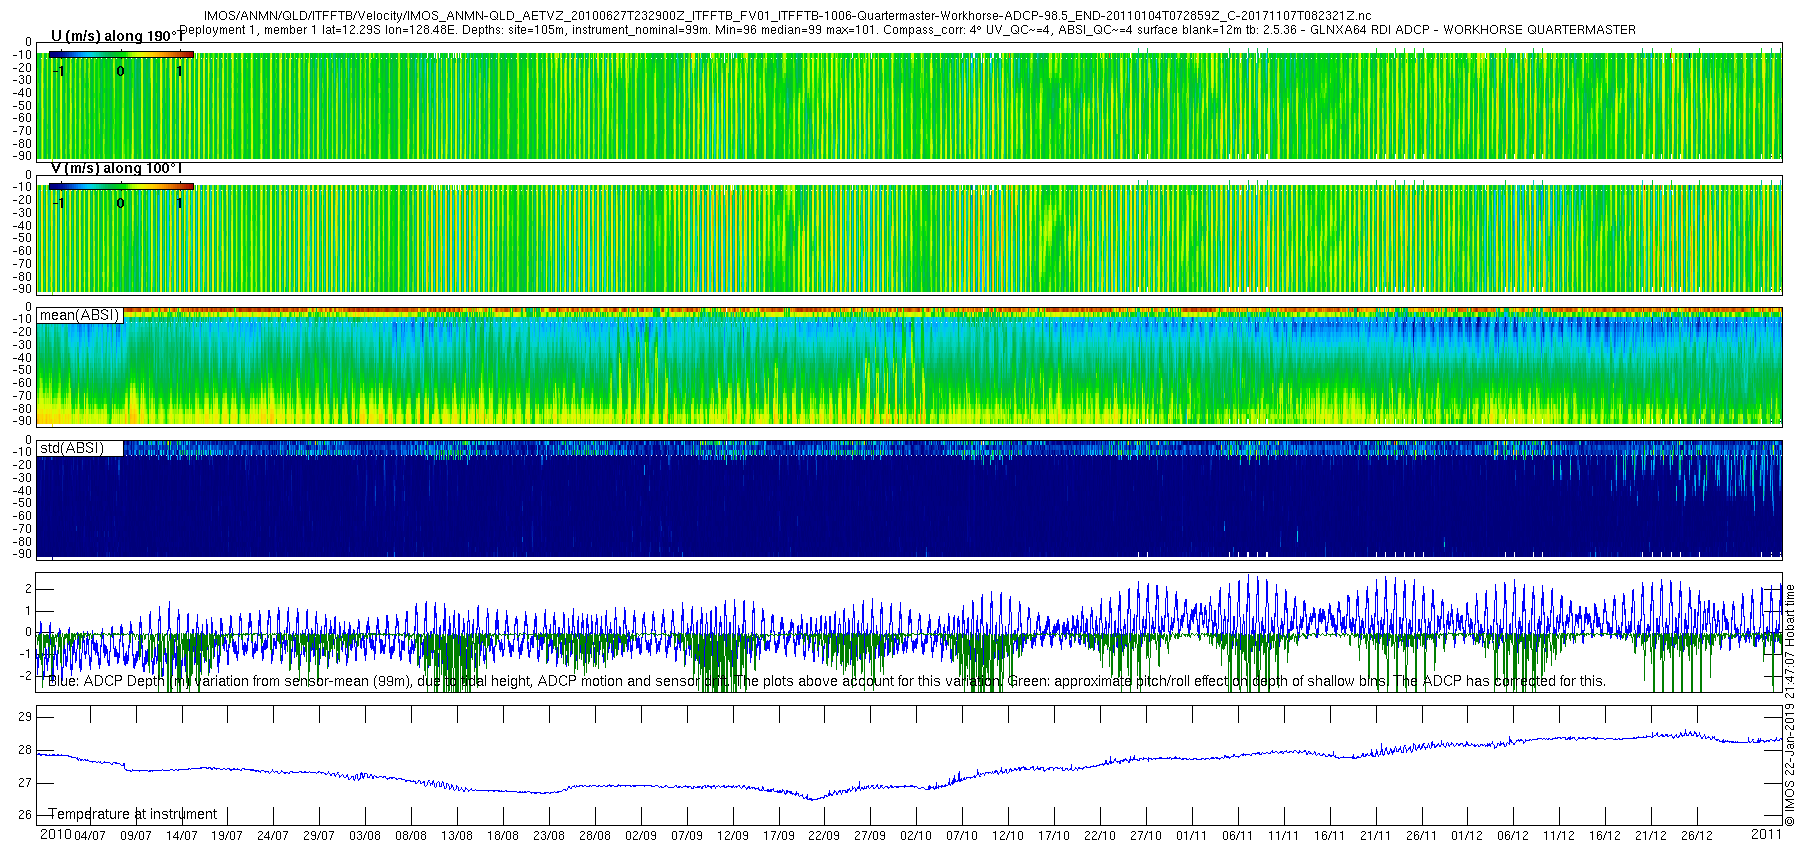
Task: Click the '21/11' date tick label
Action: coord(1376,836)
